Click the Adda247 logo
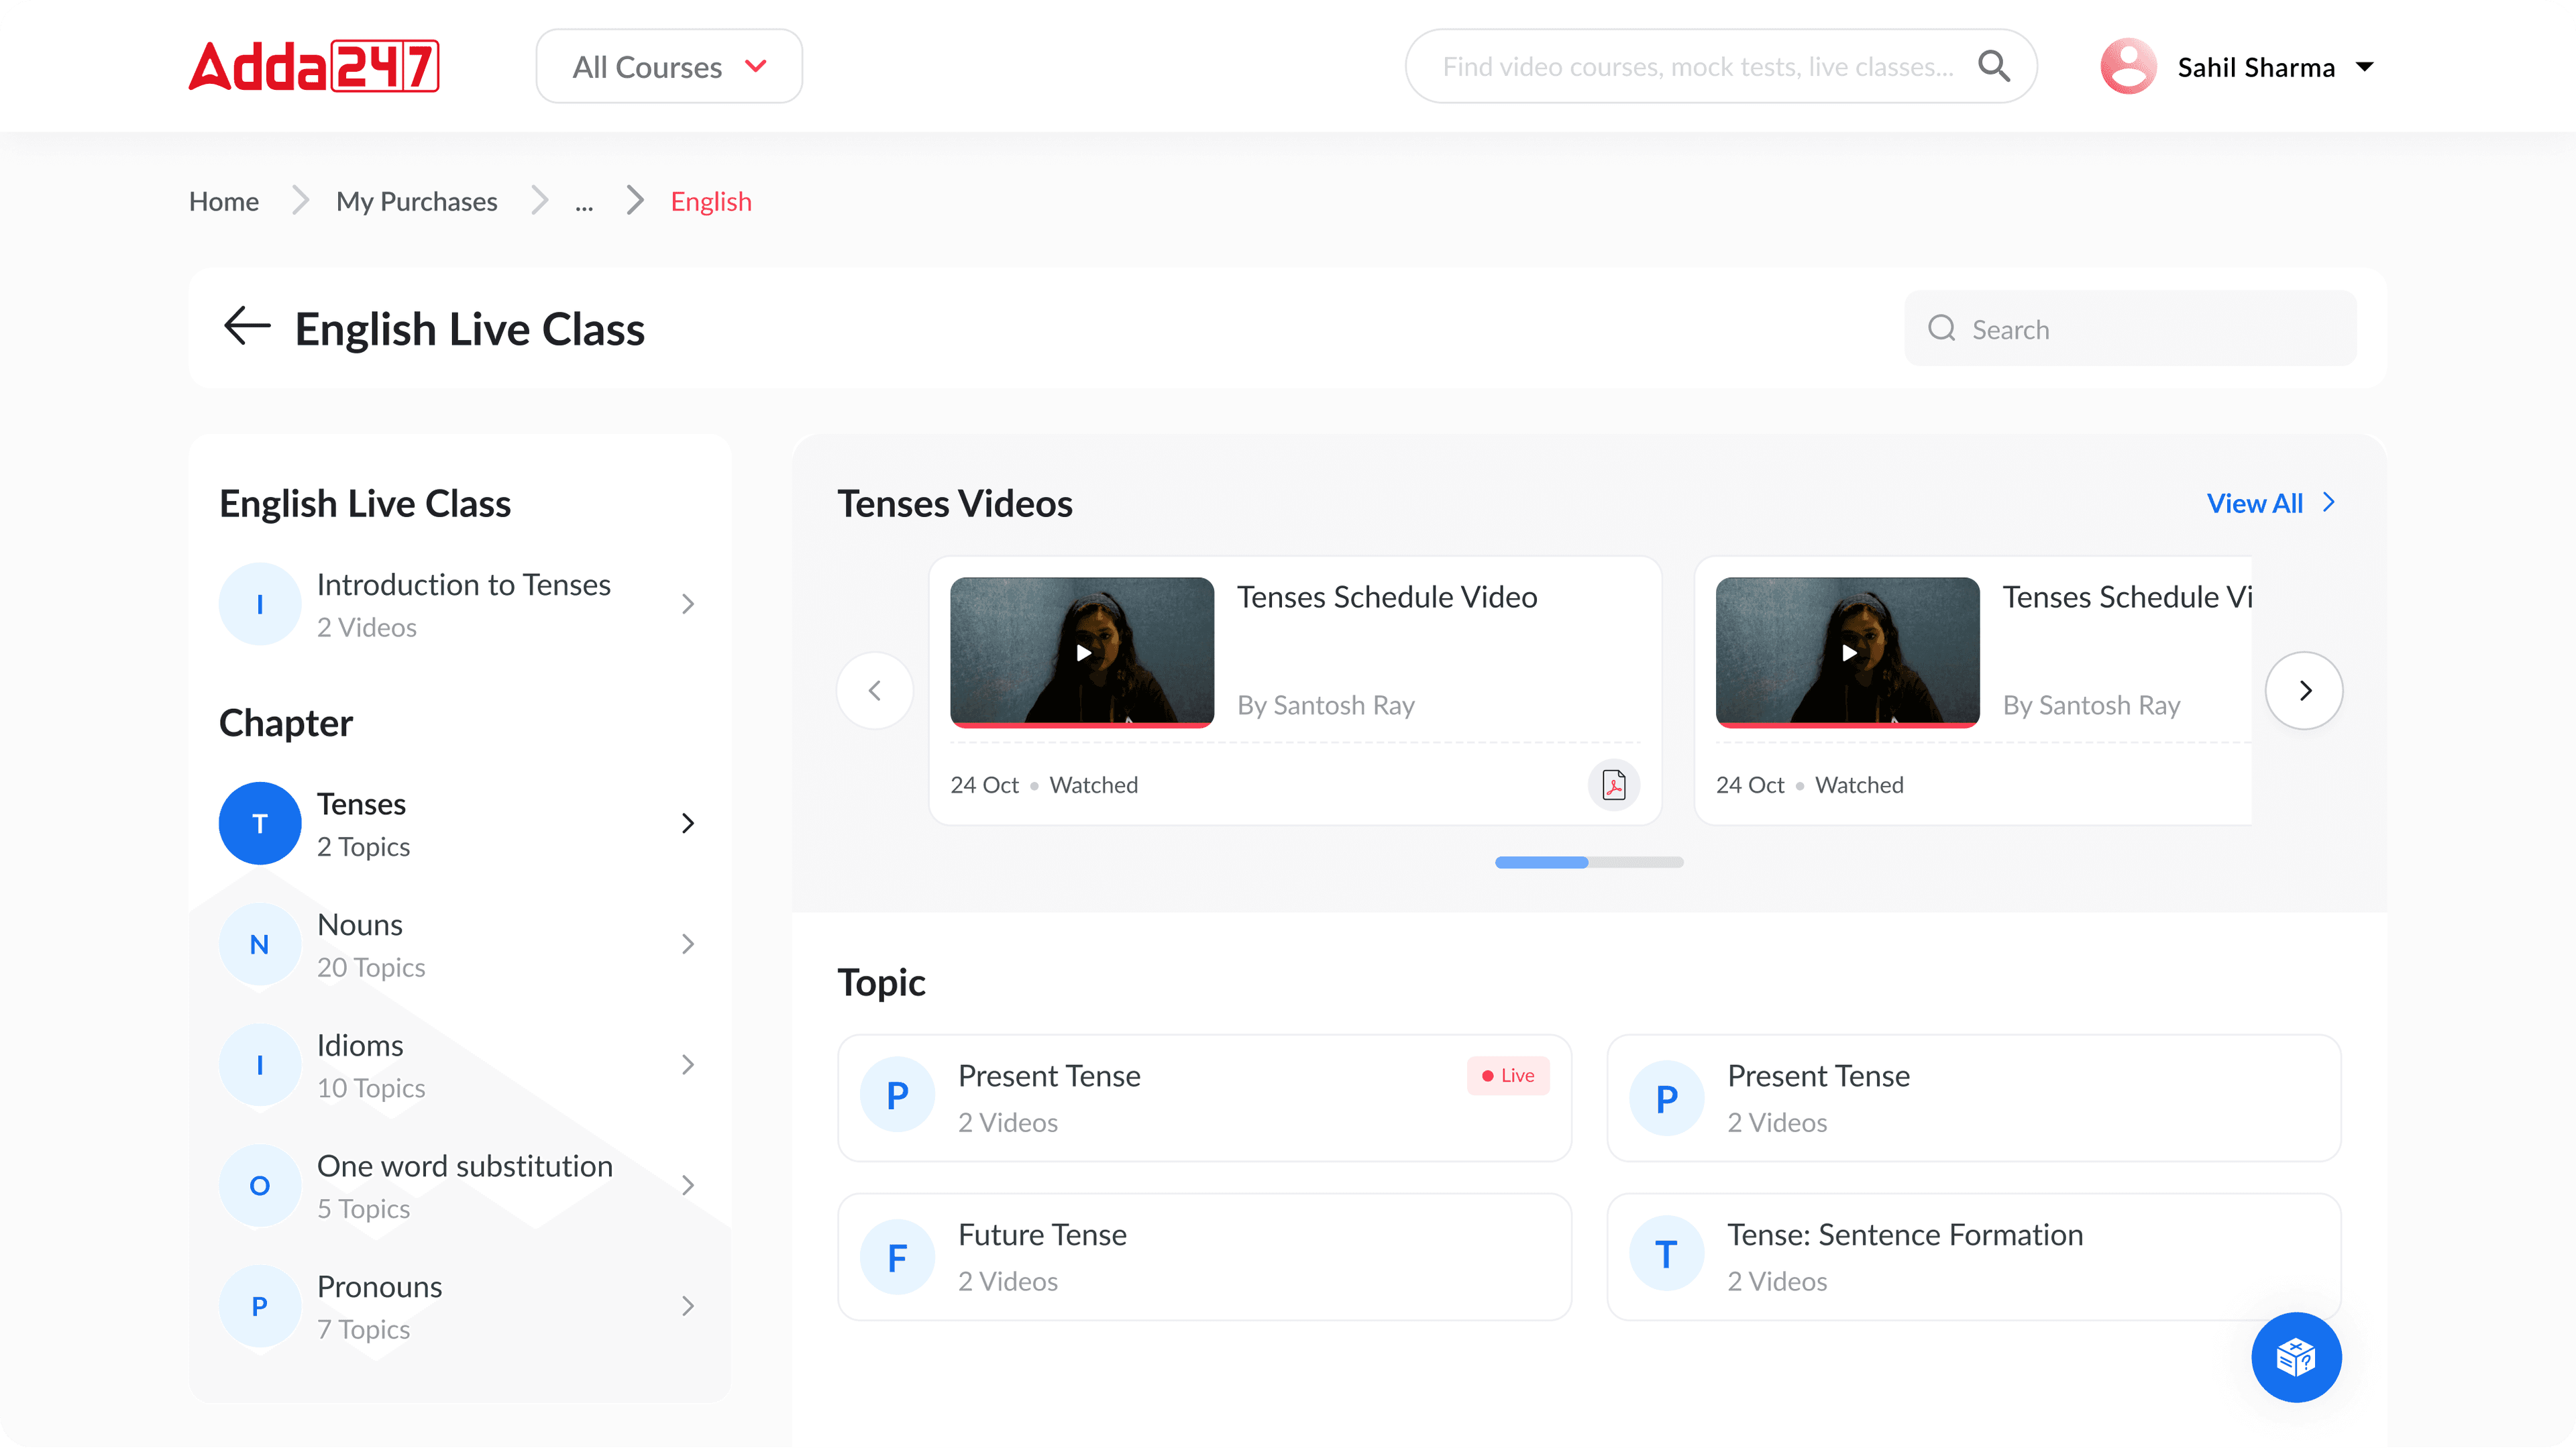Screen dimensions: 2576x1448 click(313, 66)
